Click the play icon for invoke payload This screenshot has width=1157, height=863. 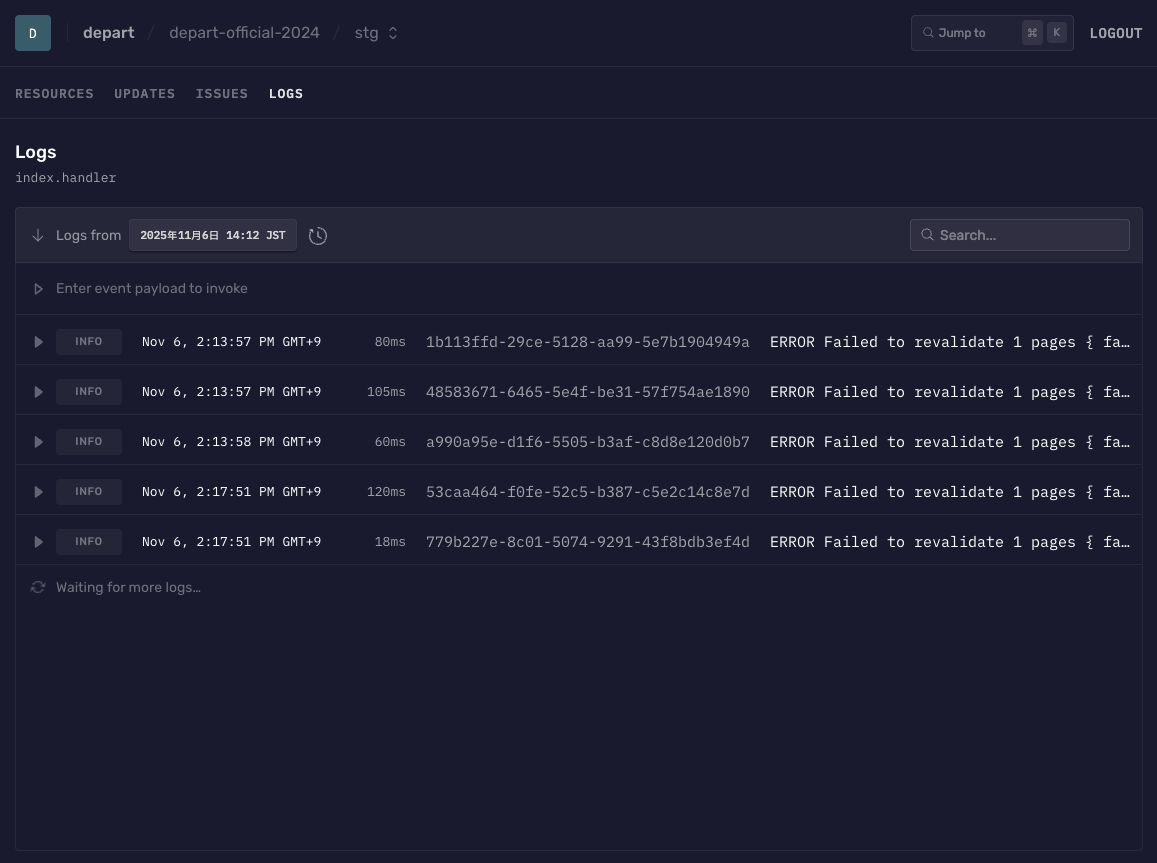click(38, 289)
